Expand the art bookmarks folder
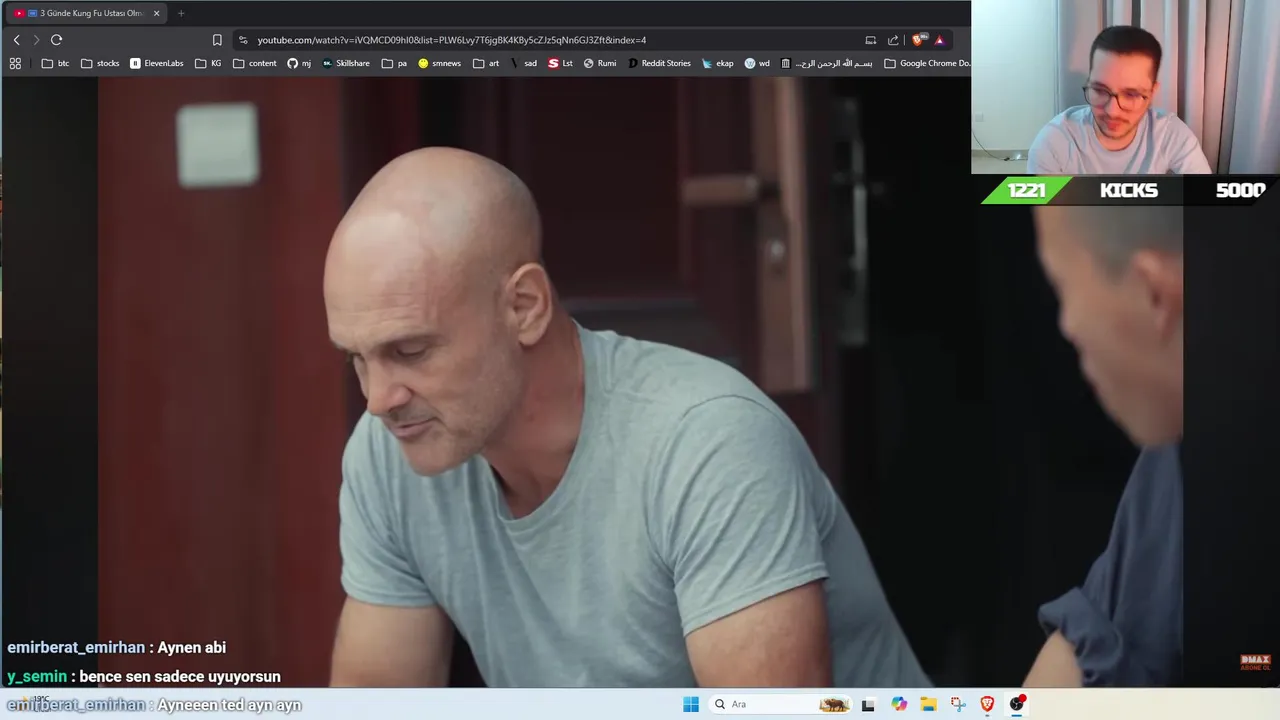Viewport: 1280px width, 720px height. 486,63
